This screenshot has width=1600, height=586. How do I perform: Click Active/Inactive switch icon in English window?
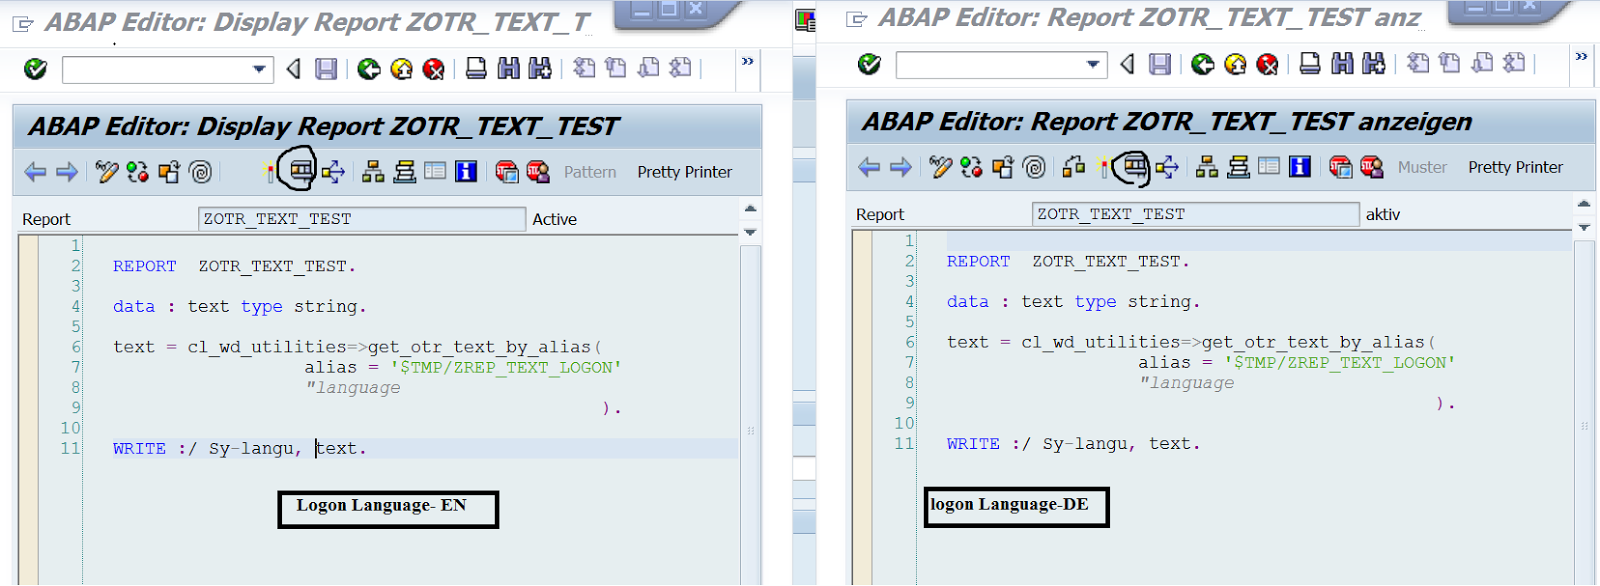tap(138, 172)
